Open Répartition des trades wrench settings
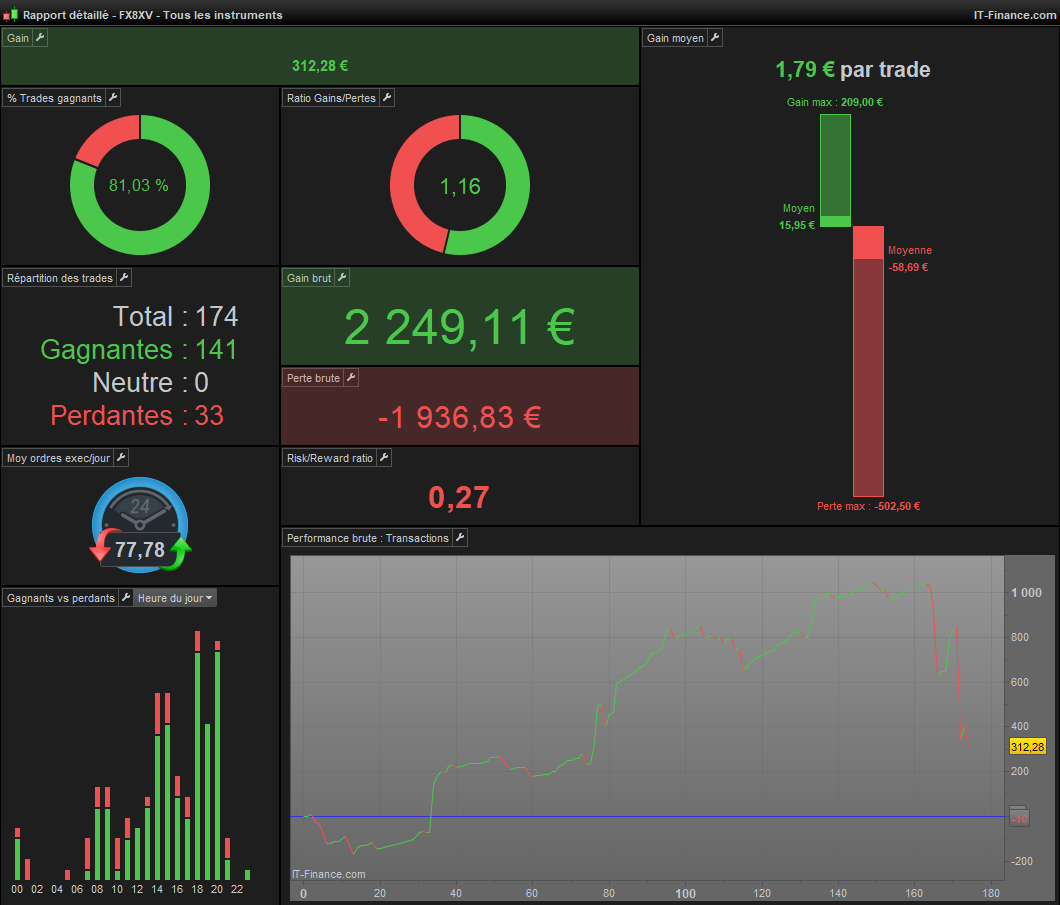This screenshot has height=905, width=1060. pyautogui.click(x=124, y=278)
